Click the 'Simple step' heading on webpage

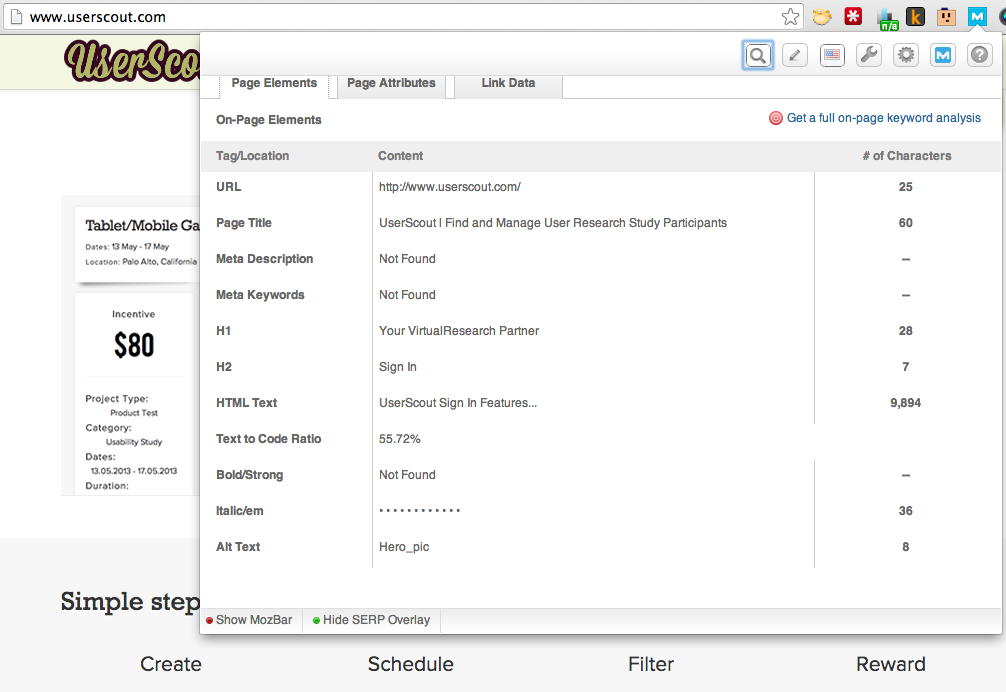tap(130, 602)
